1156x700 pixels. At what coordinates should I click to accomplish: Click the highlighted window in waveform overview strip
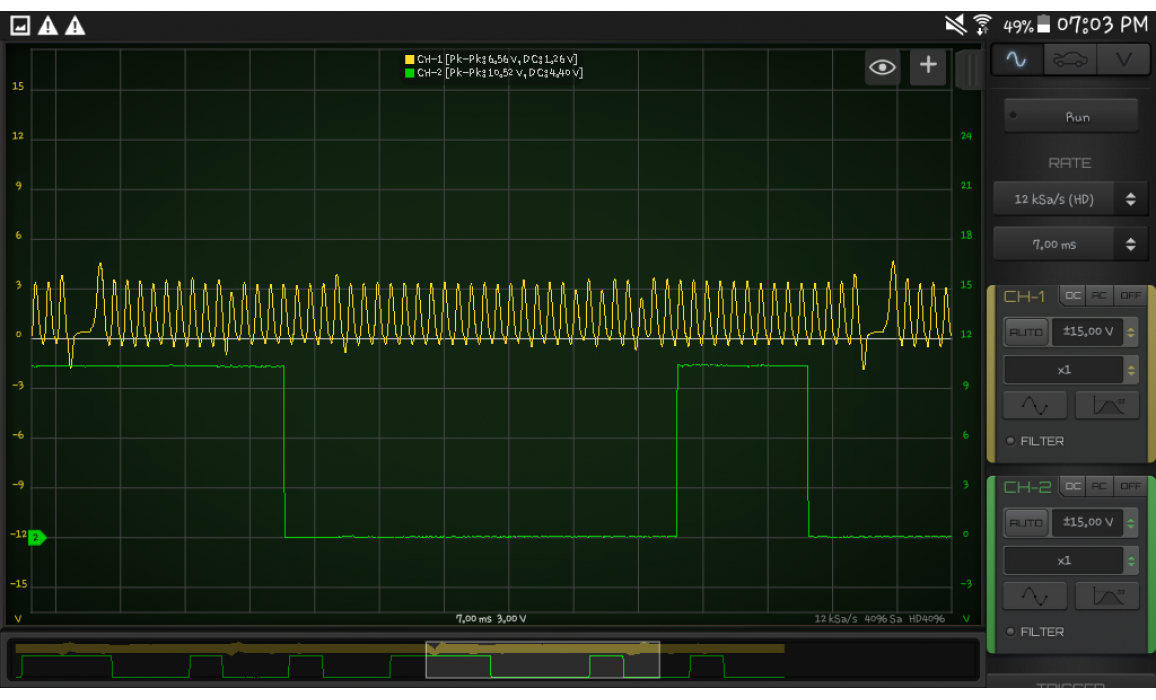click(x=542, y=660)
